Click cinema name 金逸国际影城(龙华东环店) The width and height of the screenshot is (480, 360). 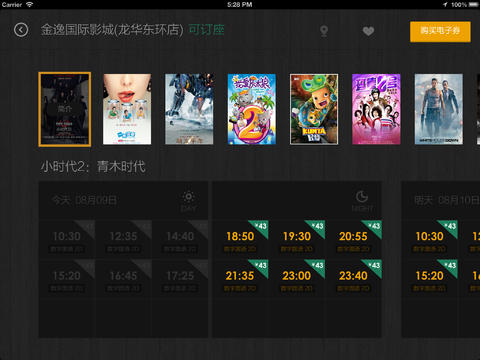coord(112,30)
